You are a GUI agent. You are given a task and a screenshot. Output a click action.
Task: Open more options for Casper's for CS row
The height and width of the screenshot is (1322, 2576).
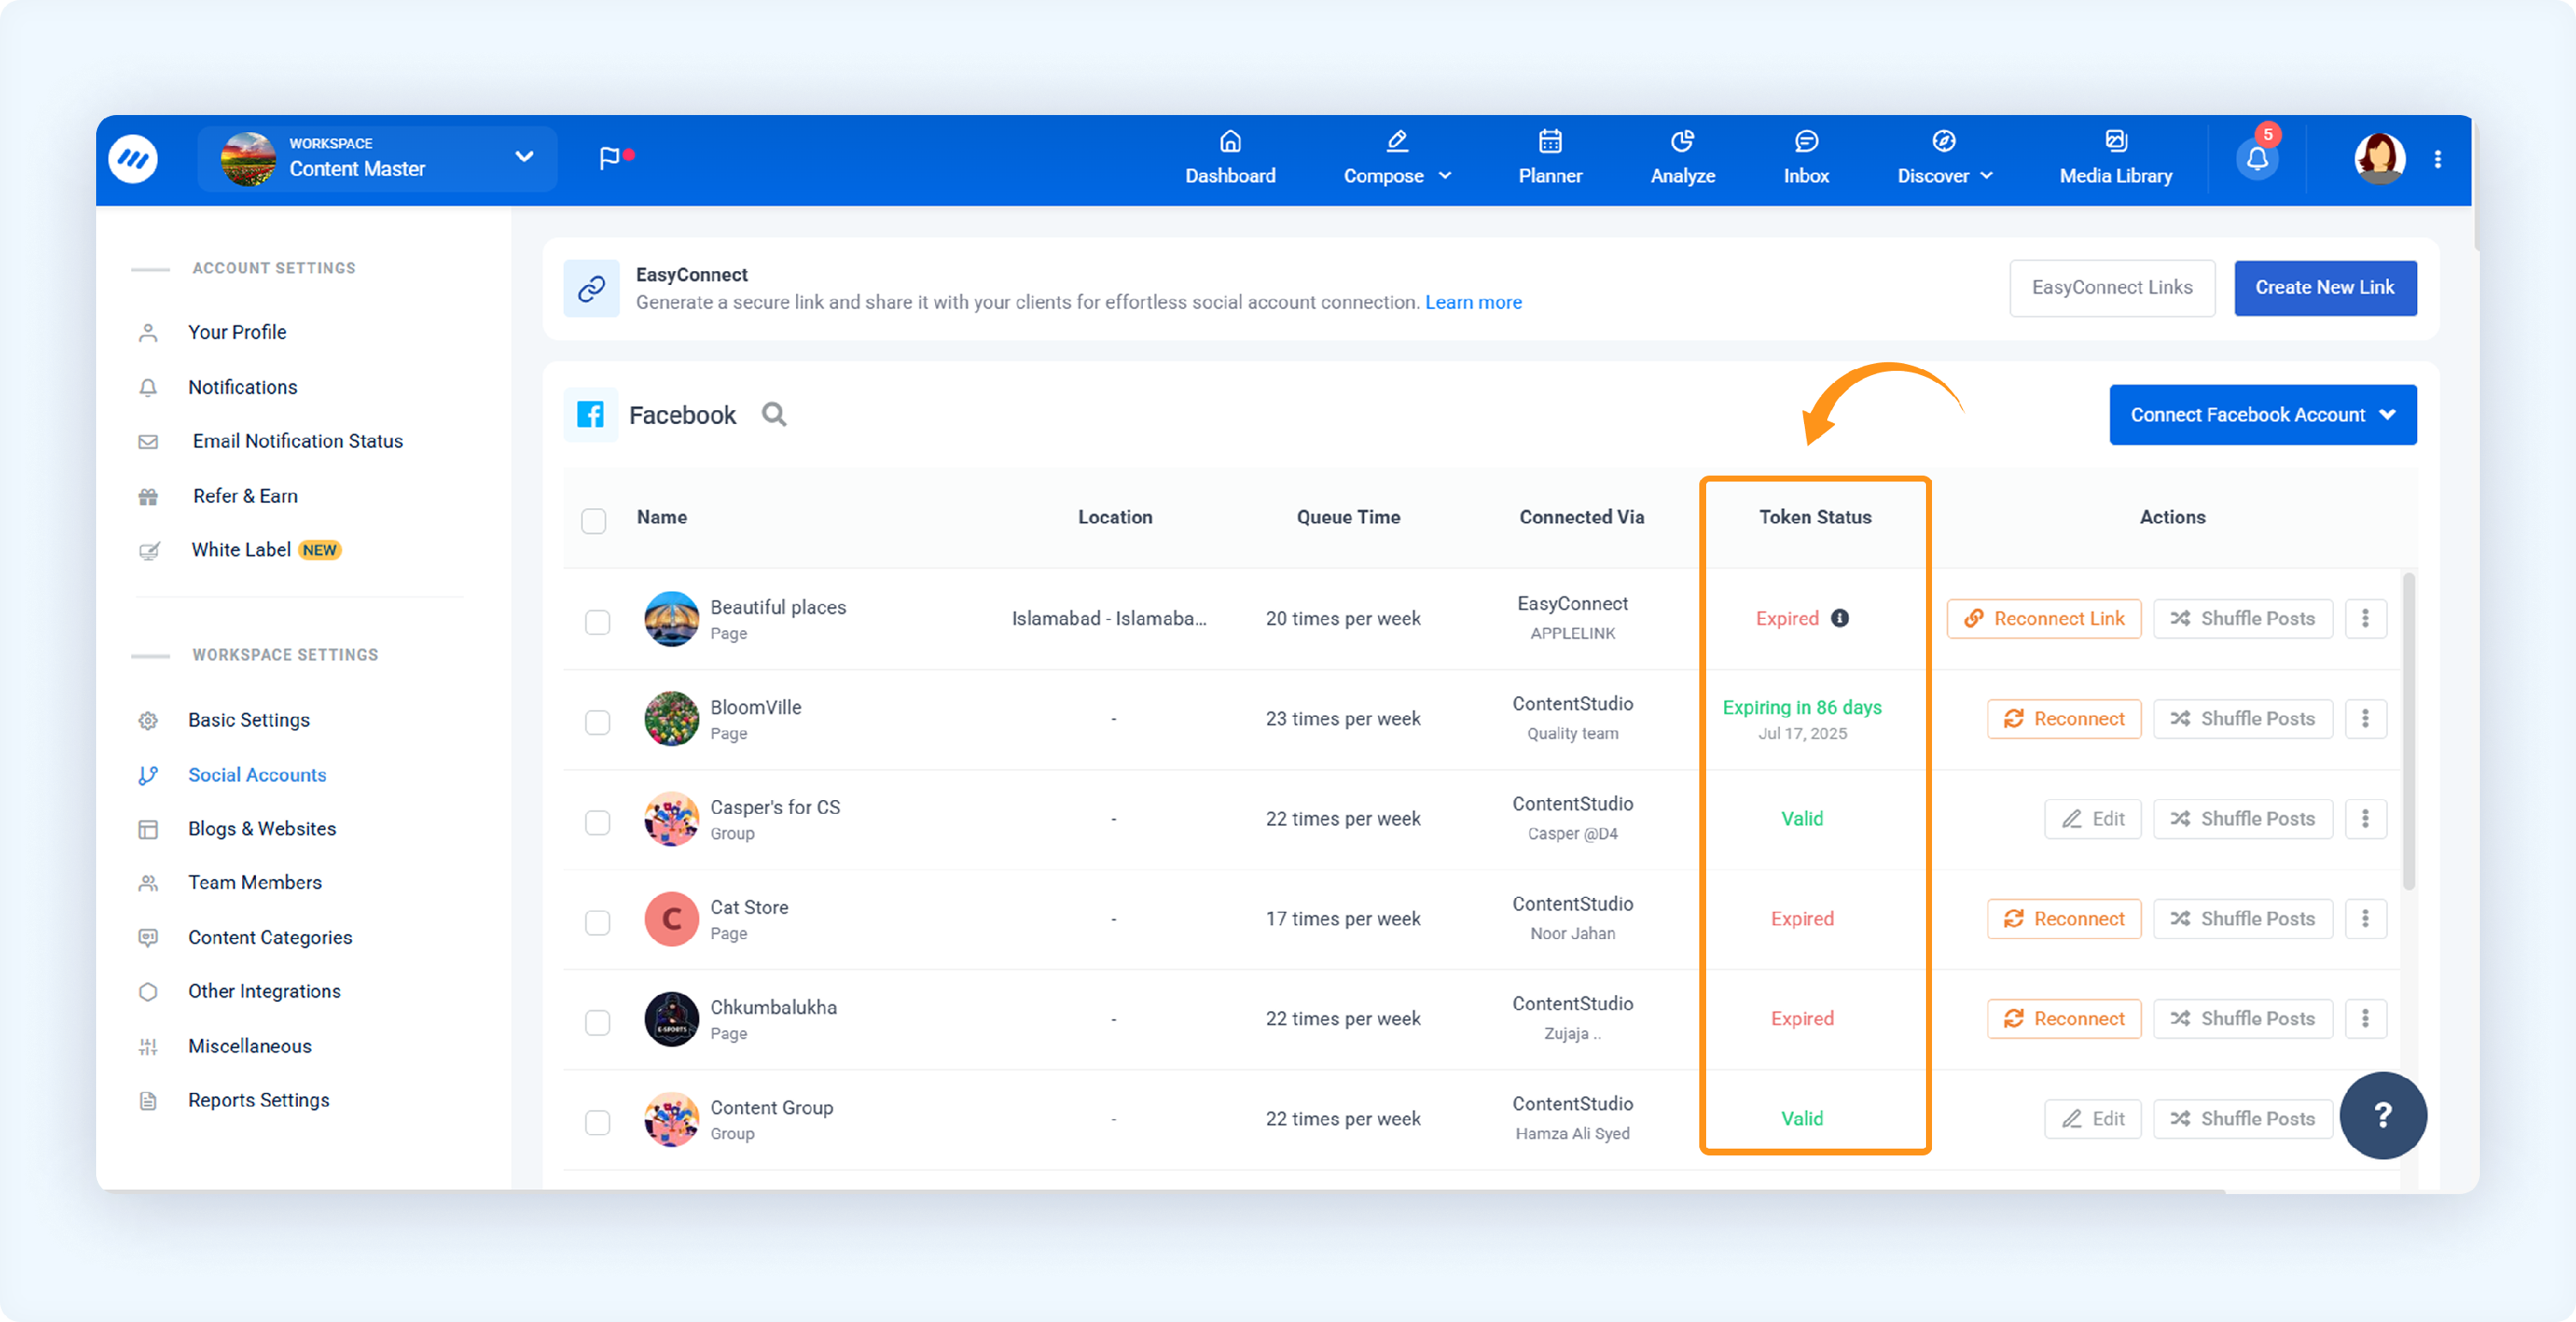click(2365, 818)
